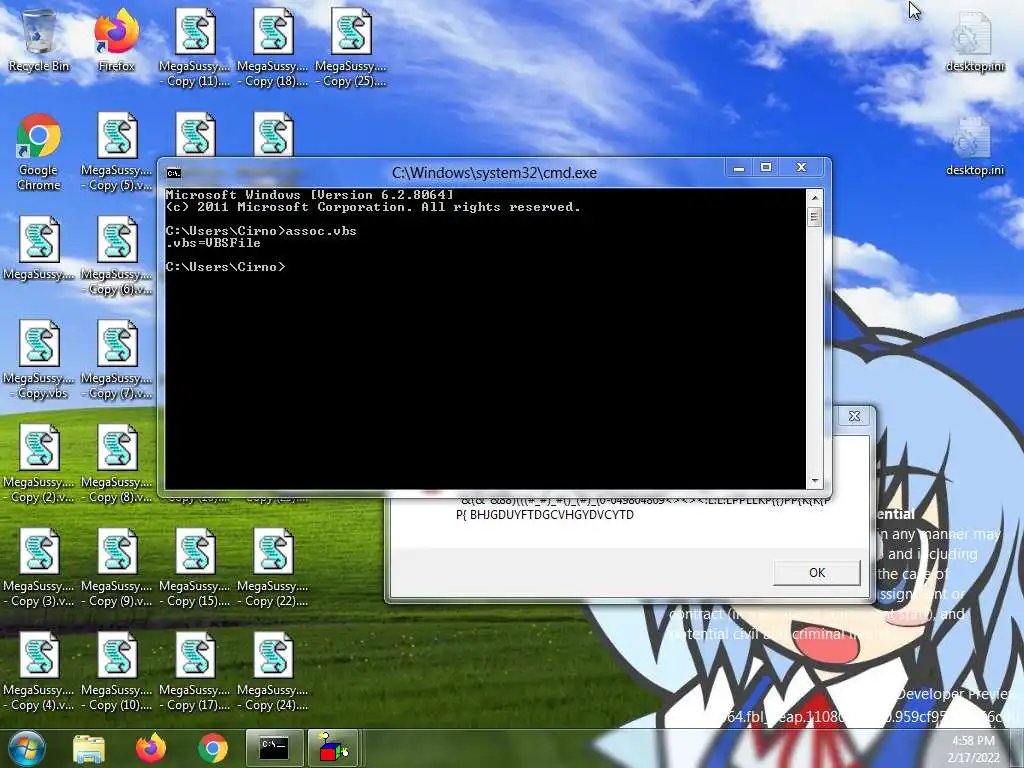Select the MegaSussy Copy (6) script file
This screenshot has height=768, width=1024.
pyautogui.click(x=117, y=255)
